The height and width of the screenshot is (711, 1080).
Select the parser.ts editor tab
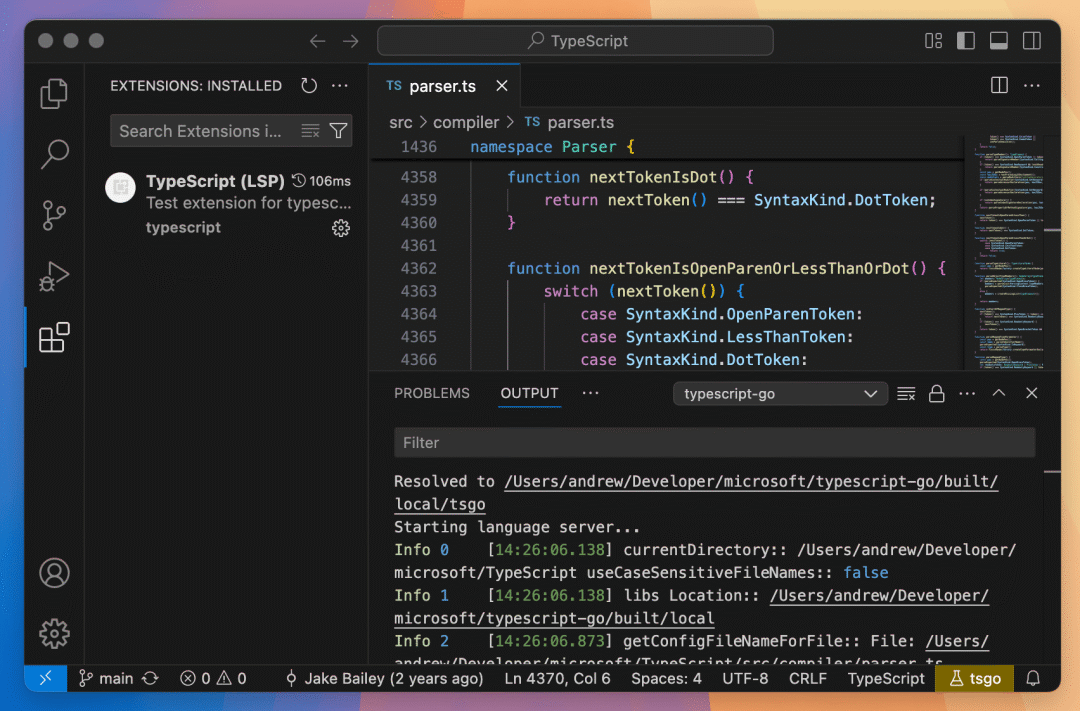click(x=444, y=85)
